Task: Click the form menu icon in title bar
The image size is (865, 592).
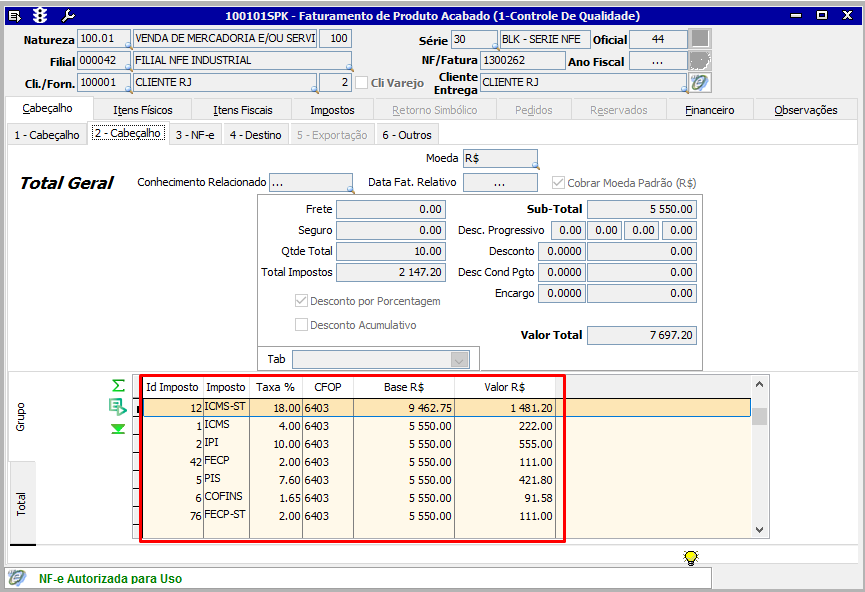Action: (14, 15)
